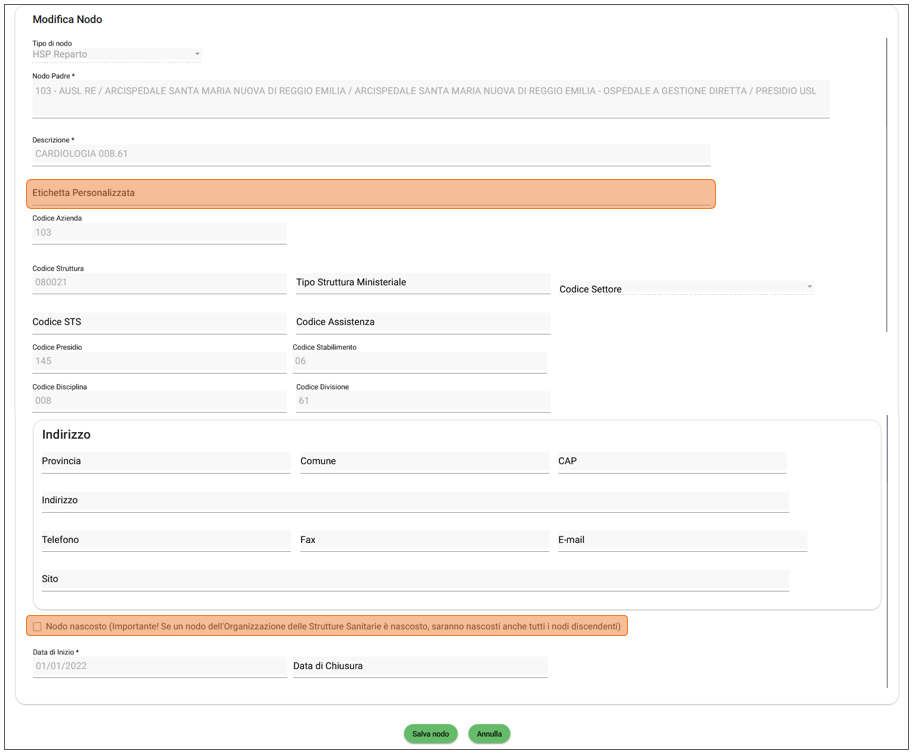Click the Salva nodo button
This screenshot has height=753, width=913.
431,734
